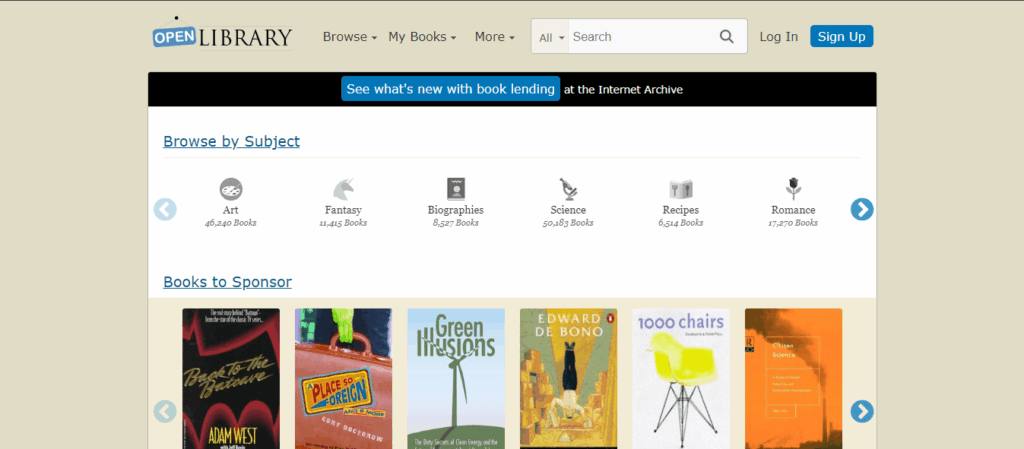The image size is (1024, 449).
Task: Select the Fantasy unicorn icon
Action: 343,188
